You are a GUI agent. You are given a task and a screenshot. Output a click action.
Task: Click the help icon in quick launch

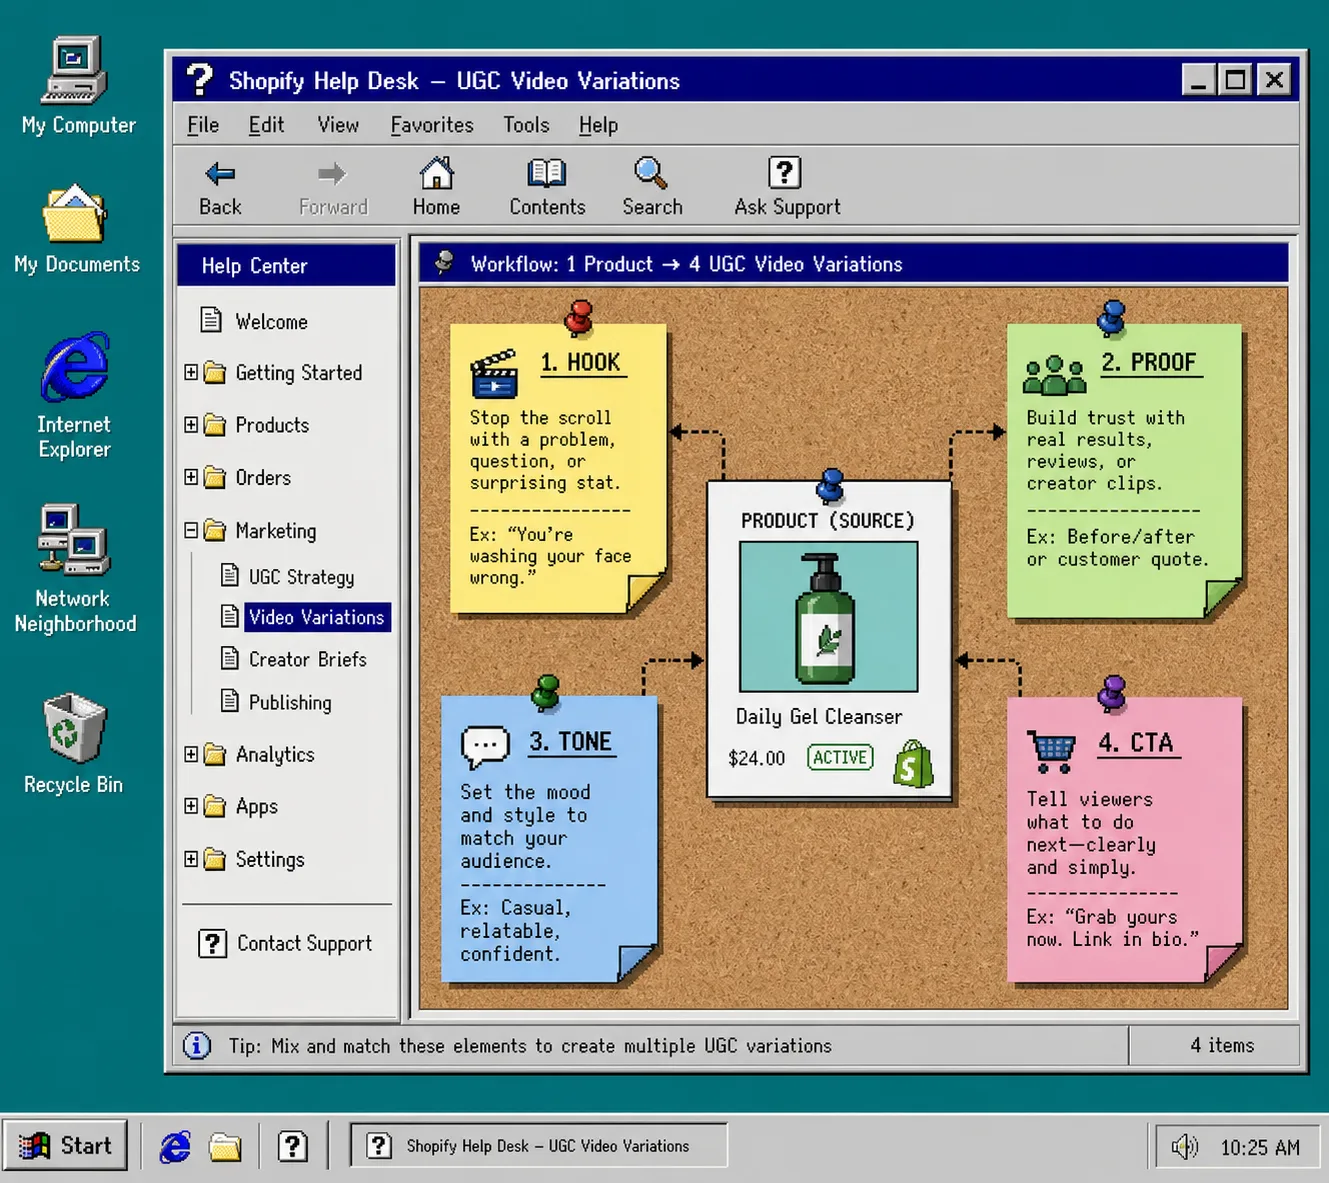[x=292, y=1146]
